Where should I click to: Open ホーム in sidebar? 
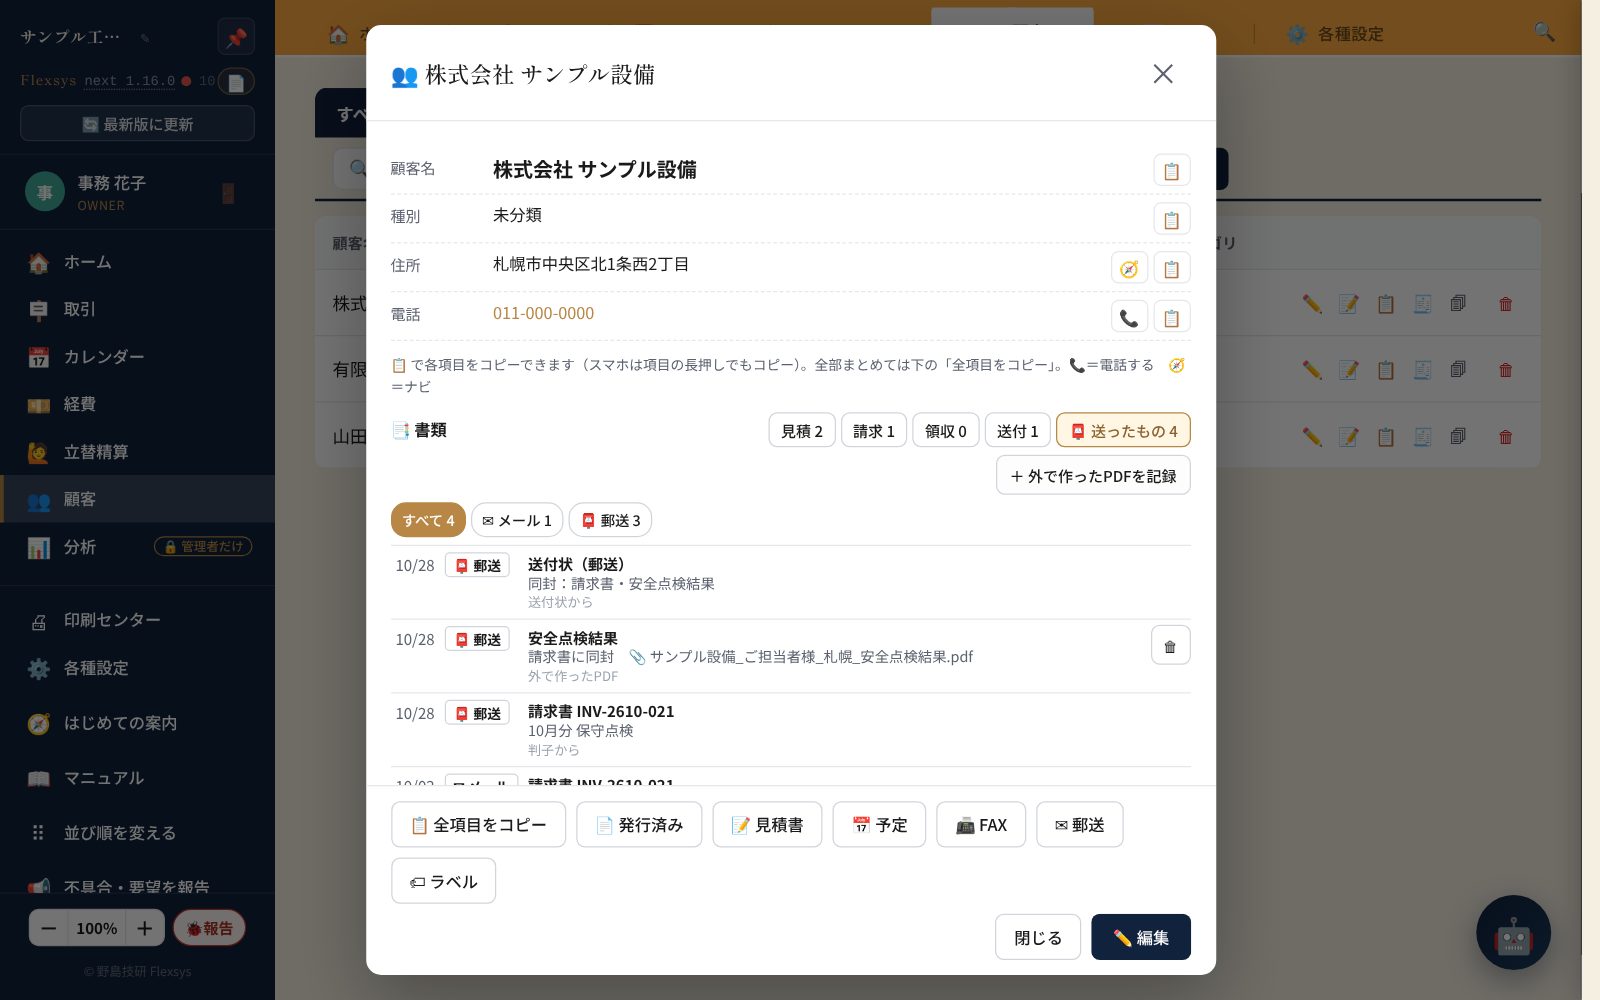click(137, 262)
